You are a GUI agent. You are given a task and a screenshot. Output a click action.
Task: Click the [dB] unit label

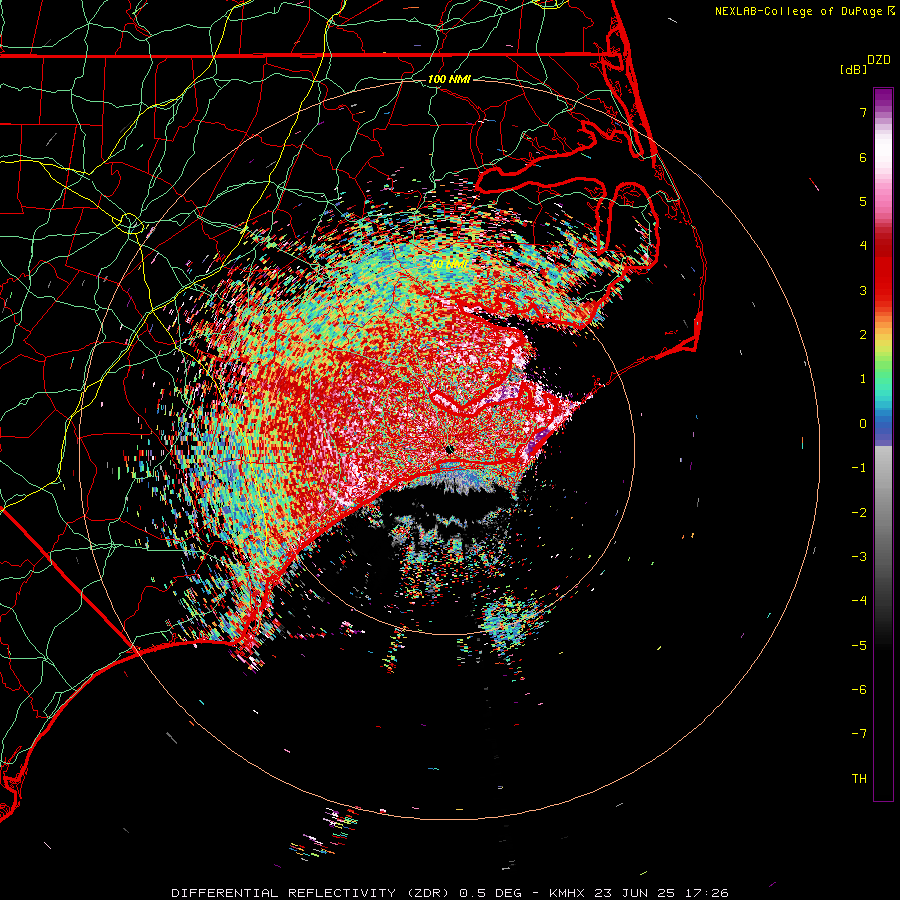click(x=853, y=69)
